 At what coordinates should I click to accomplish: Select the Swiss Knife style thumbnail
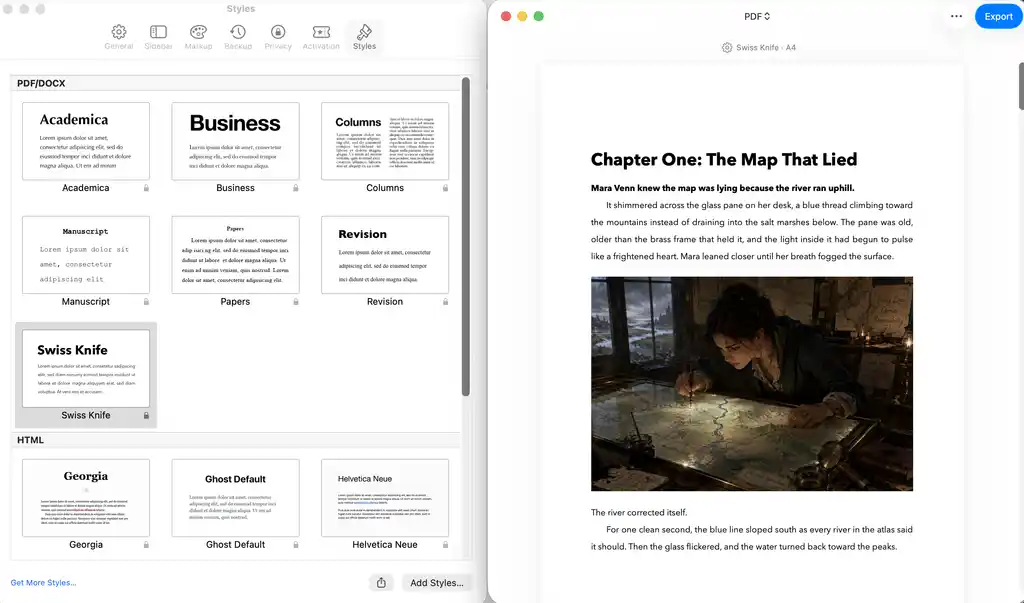click(x=86, y=368)
